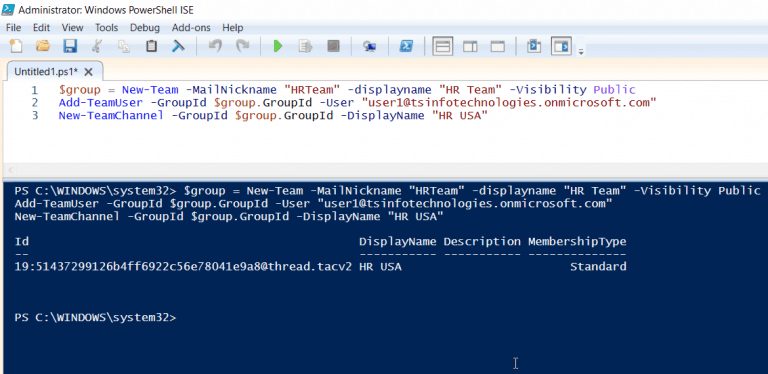Viewport: 768px width, 374px height.
Task: Close the Untitled1.ps1 tab
Action: pyautogui.click(x=88, y=72)
